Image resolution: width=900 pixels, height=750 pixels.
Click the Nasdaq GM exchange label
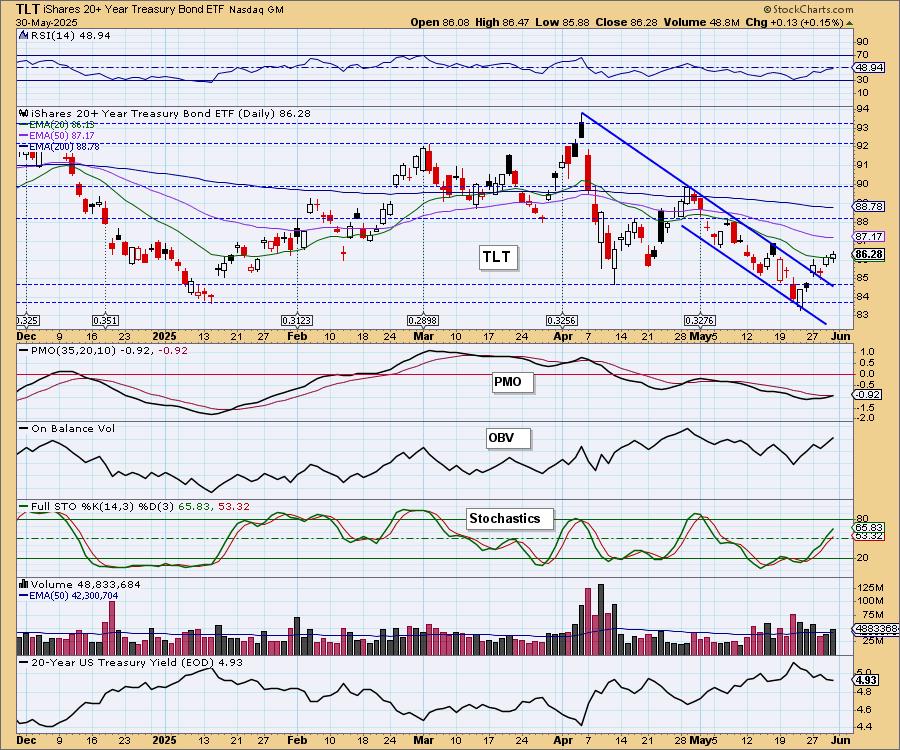pos(256,10)
